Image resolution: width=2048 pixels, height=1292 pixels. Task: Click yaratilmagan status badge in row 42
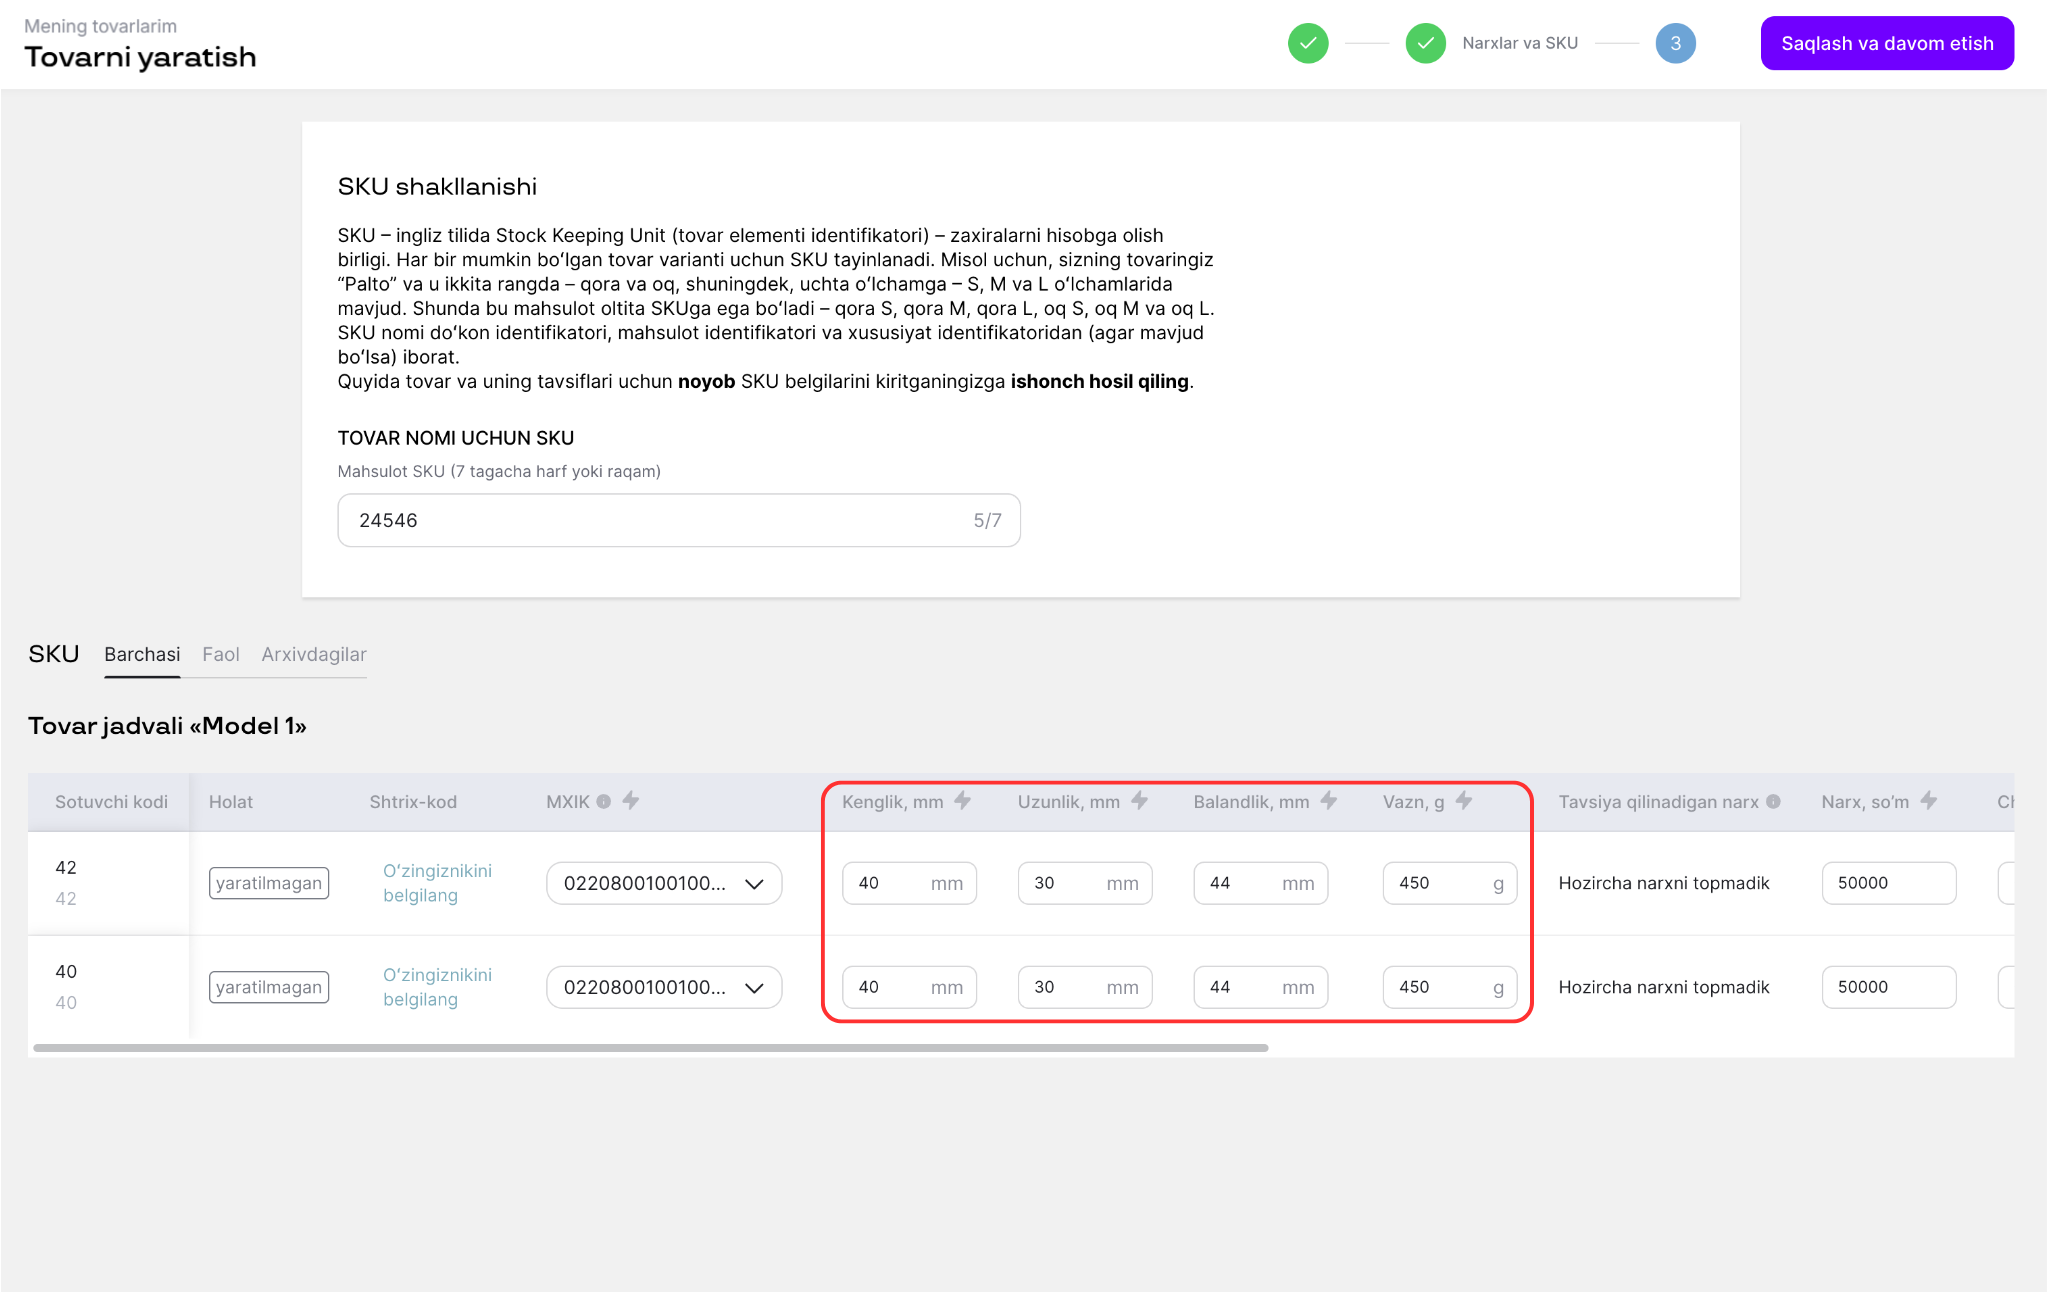click(269, 883)
